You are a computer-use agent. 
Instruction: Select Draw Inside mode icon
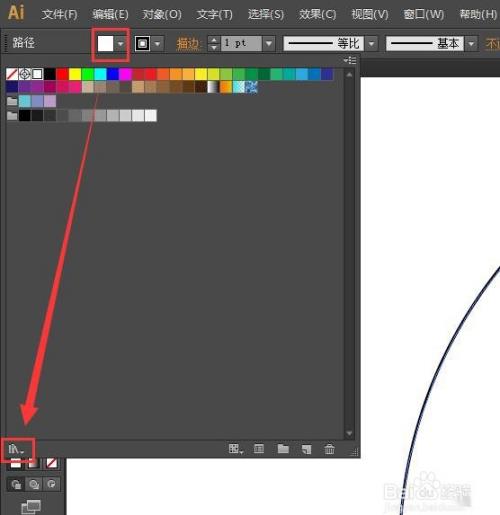(x=51, y=484)
